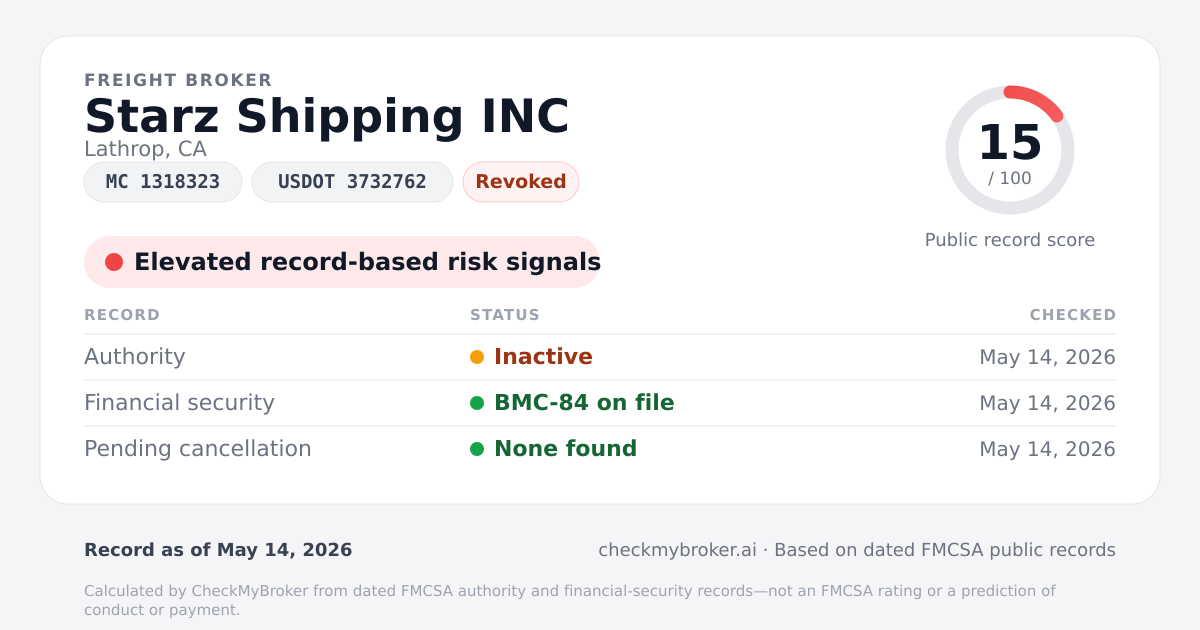
Task: Click the red dot beside Elevated risk signals
Action: coord(114,262)
